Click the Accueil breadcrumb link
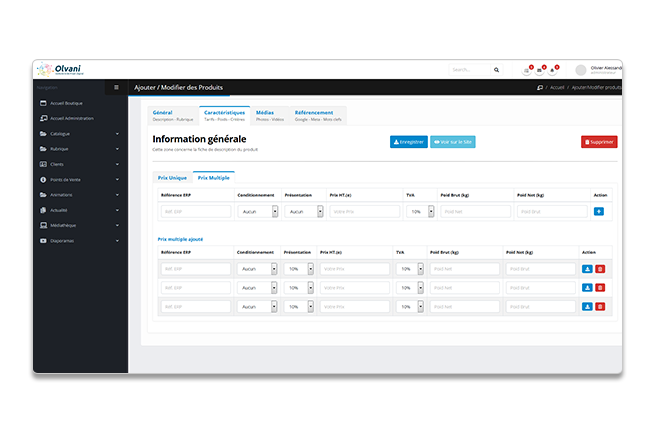This screenshot has width=658, height=434. 557,87
